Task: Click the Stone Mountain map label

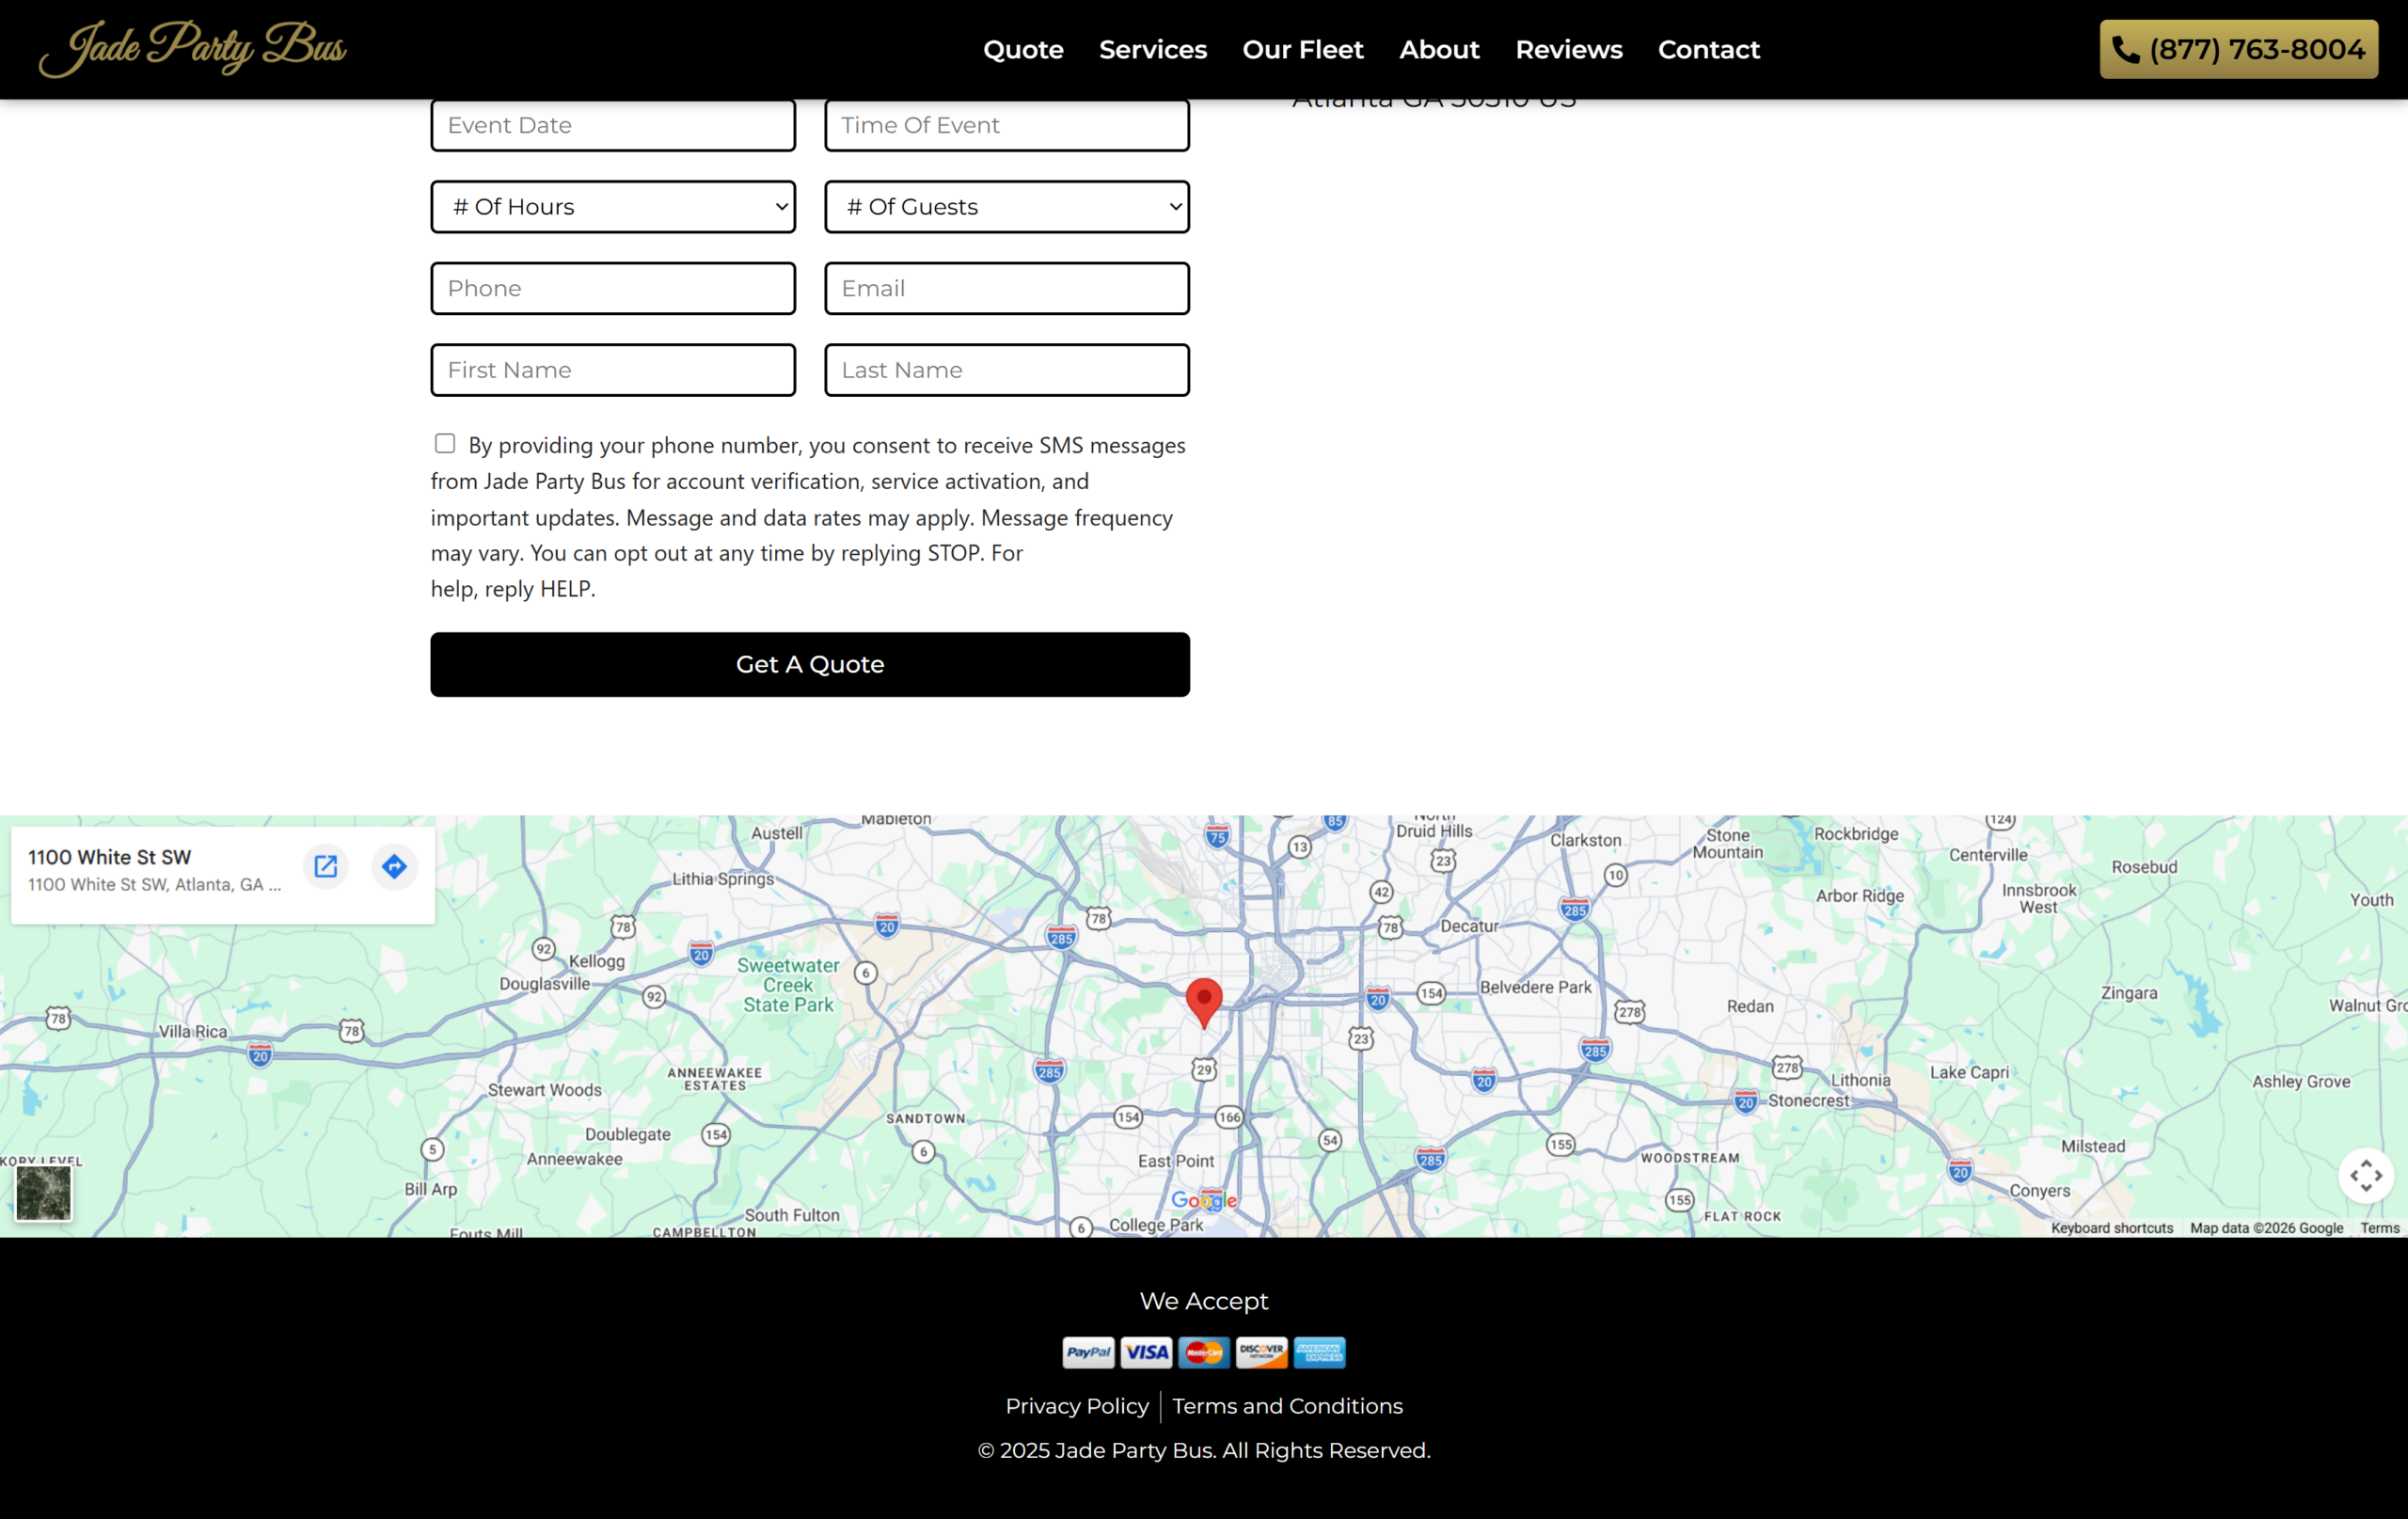Action: pyautogui.click(x=1728, y=843)
